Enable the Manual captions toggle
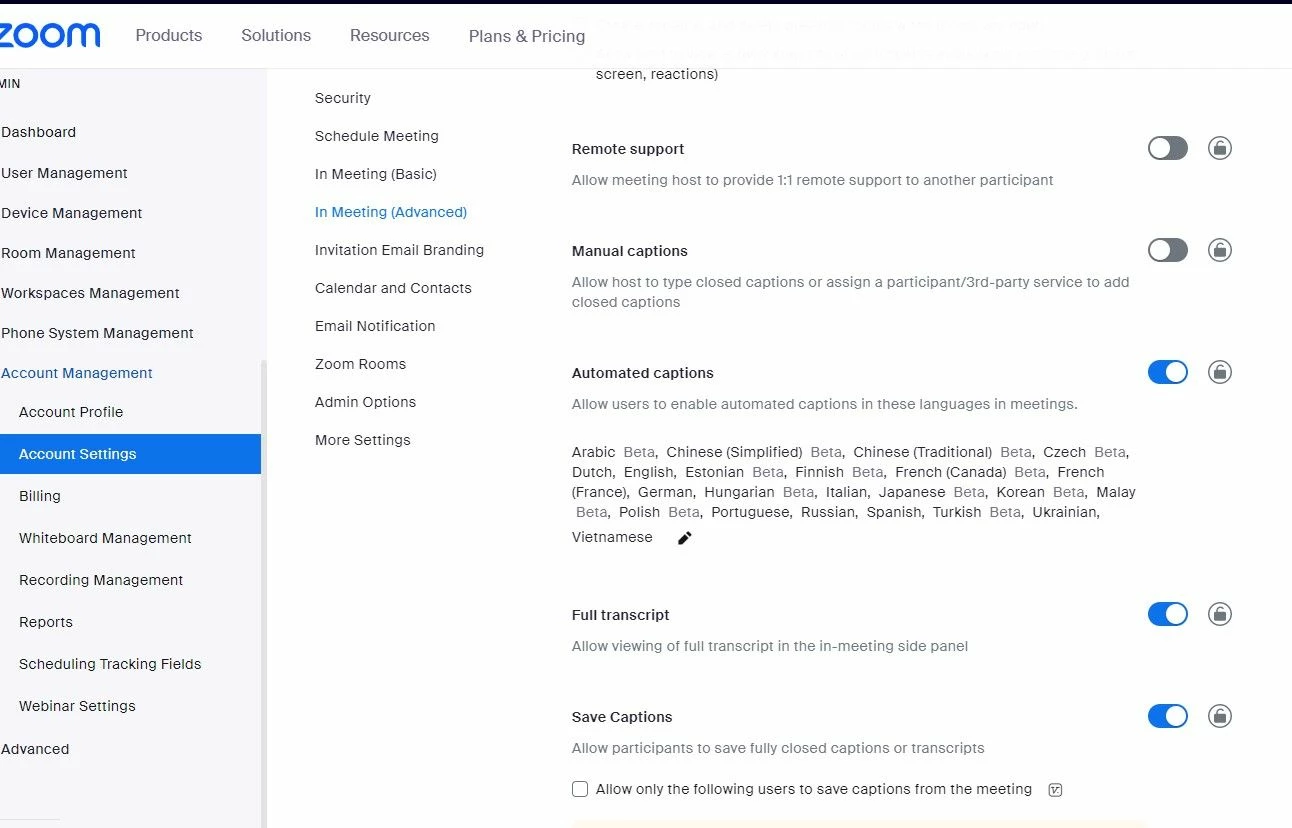This screenshot has height=828, width=1292. tap(1167, 250)
